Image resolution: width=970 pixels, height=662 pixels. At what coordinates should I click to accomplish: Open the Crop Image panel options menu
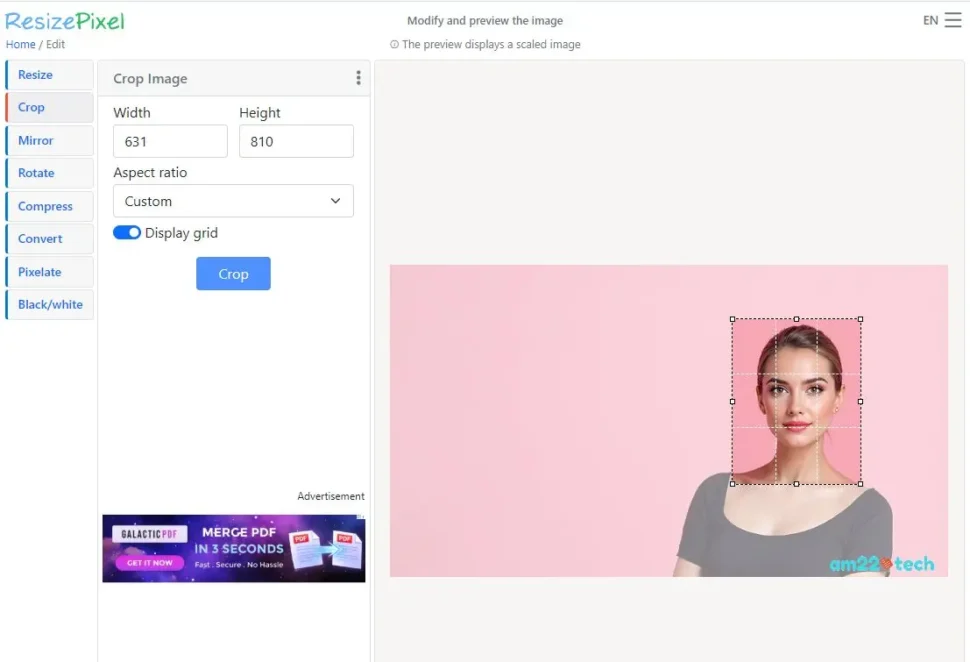pyautogui.click(x=358, y=78)
